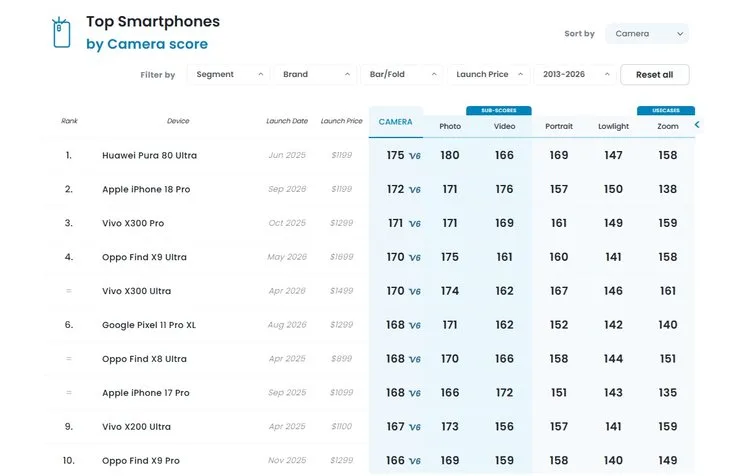
Task: Click the smartphone camera logo icon
Action: coord(61,32)
